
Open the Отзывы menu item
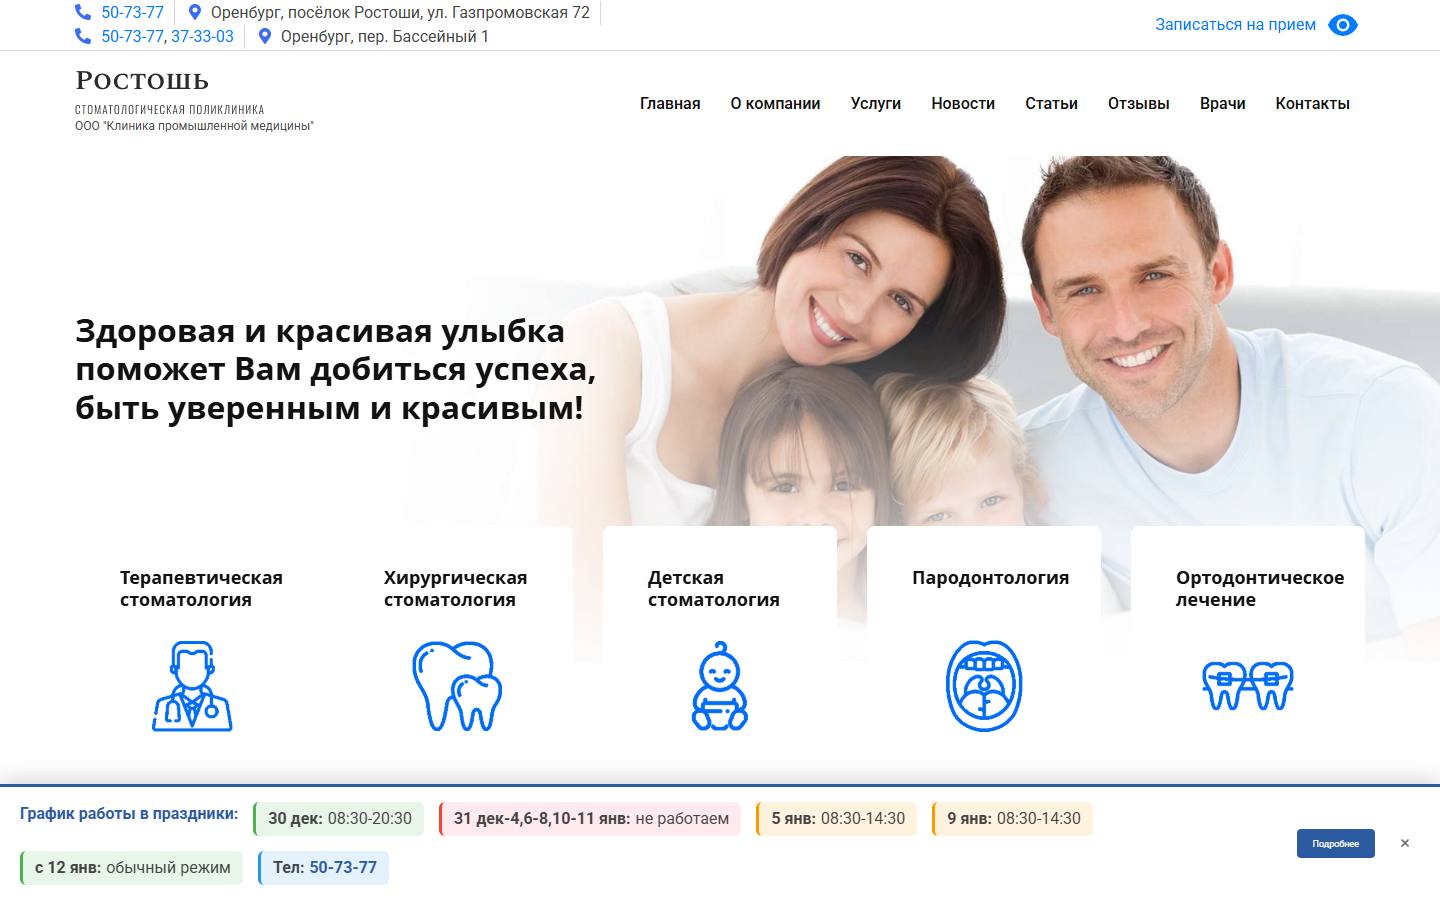tap(1139, 104)
